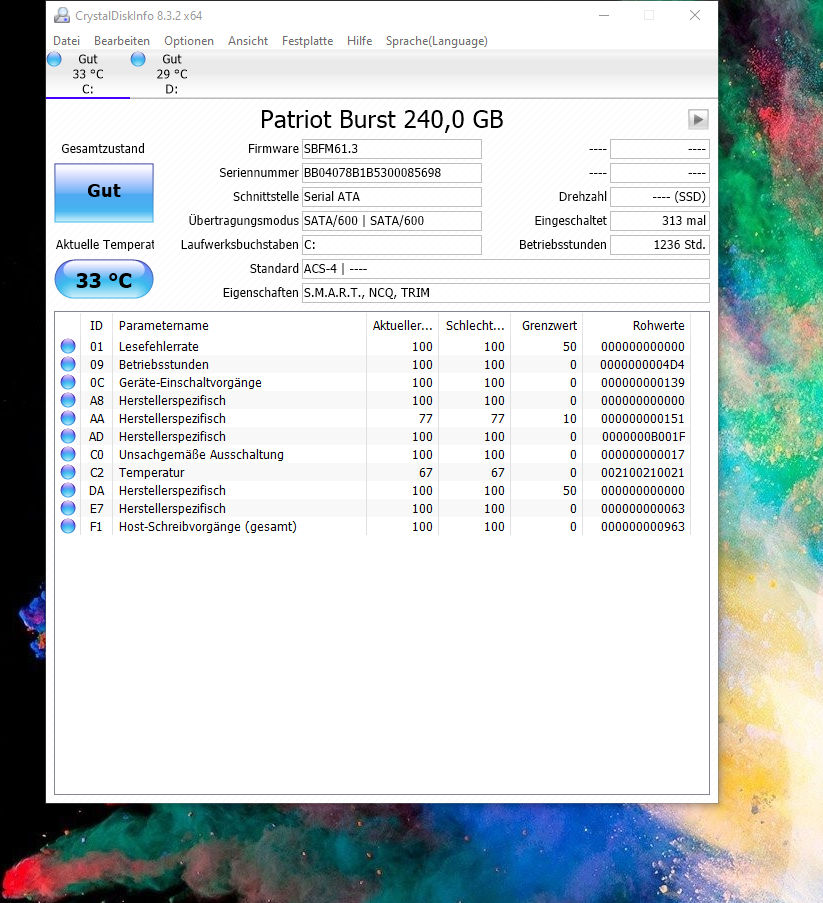Click the Gesamtzustand label
Image resolution: width=823 pixels, height=903 pixels.
(x=103, y=149)
